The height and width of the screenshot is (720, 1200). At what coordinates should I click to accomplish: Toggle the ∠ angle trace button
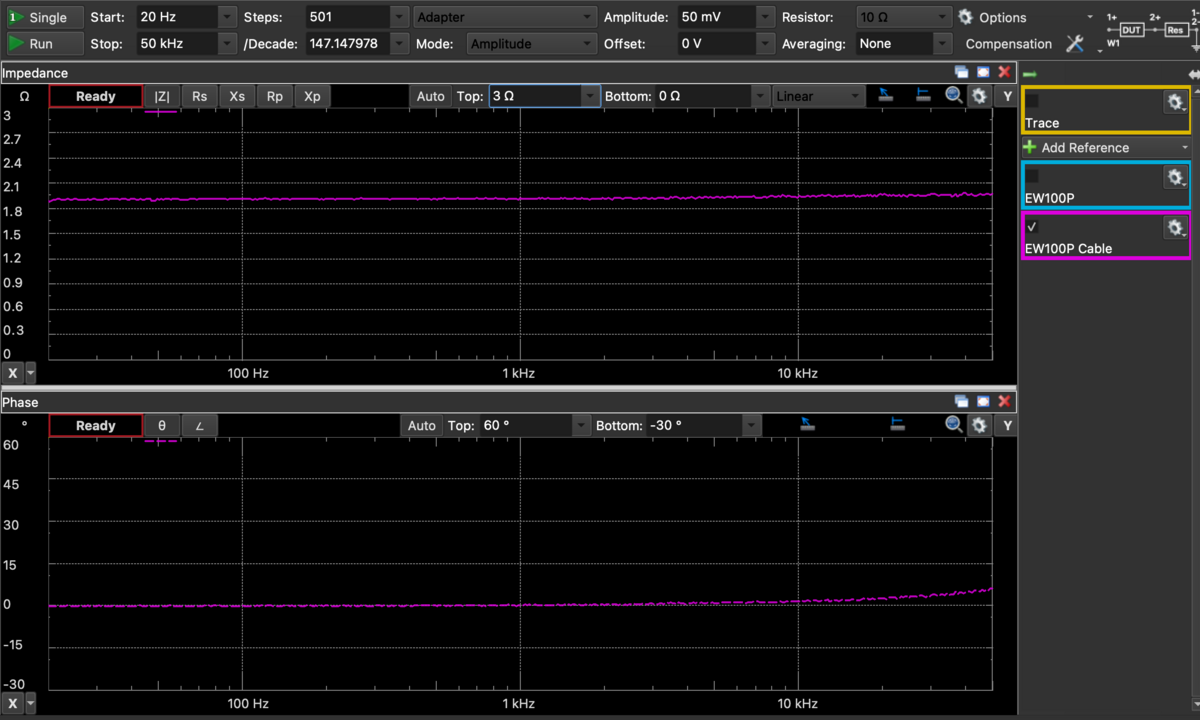[199, 425]
